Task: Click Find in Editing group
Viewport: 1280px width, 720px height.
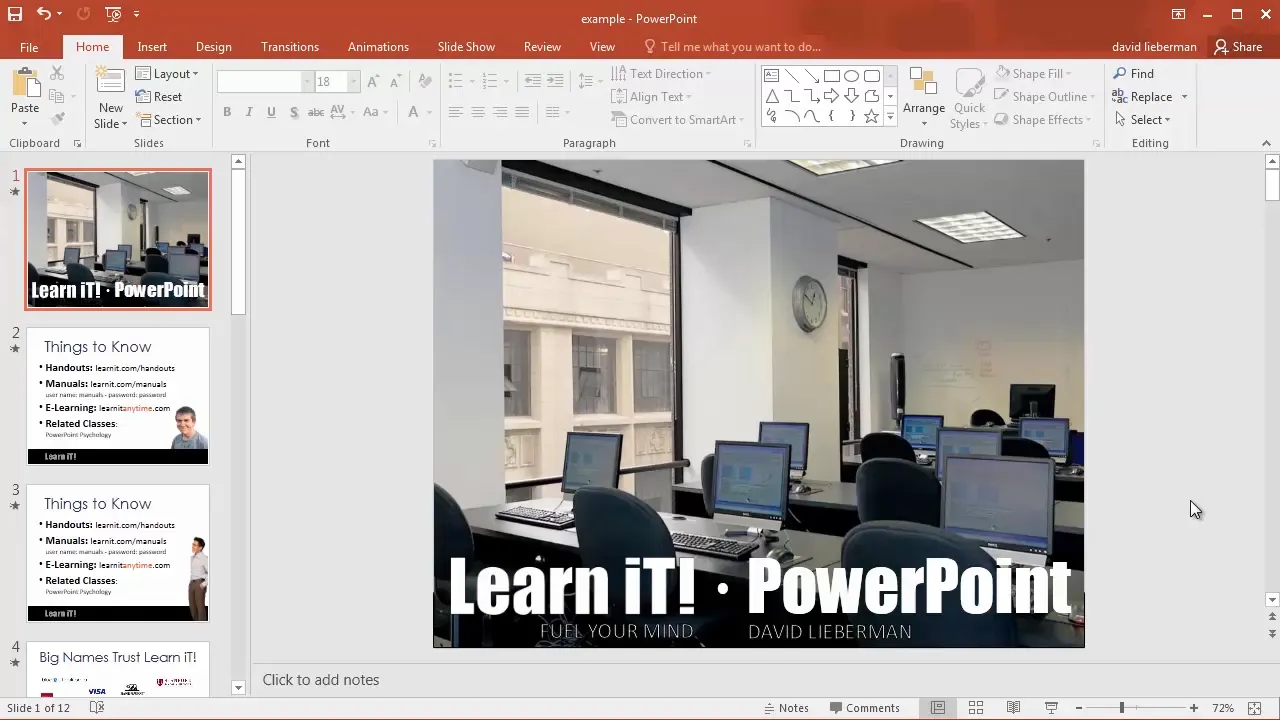Action: click(x=1134, y=74)
